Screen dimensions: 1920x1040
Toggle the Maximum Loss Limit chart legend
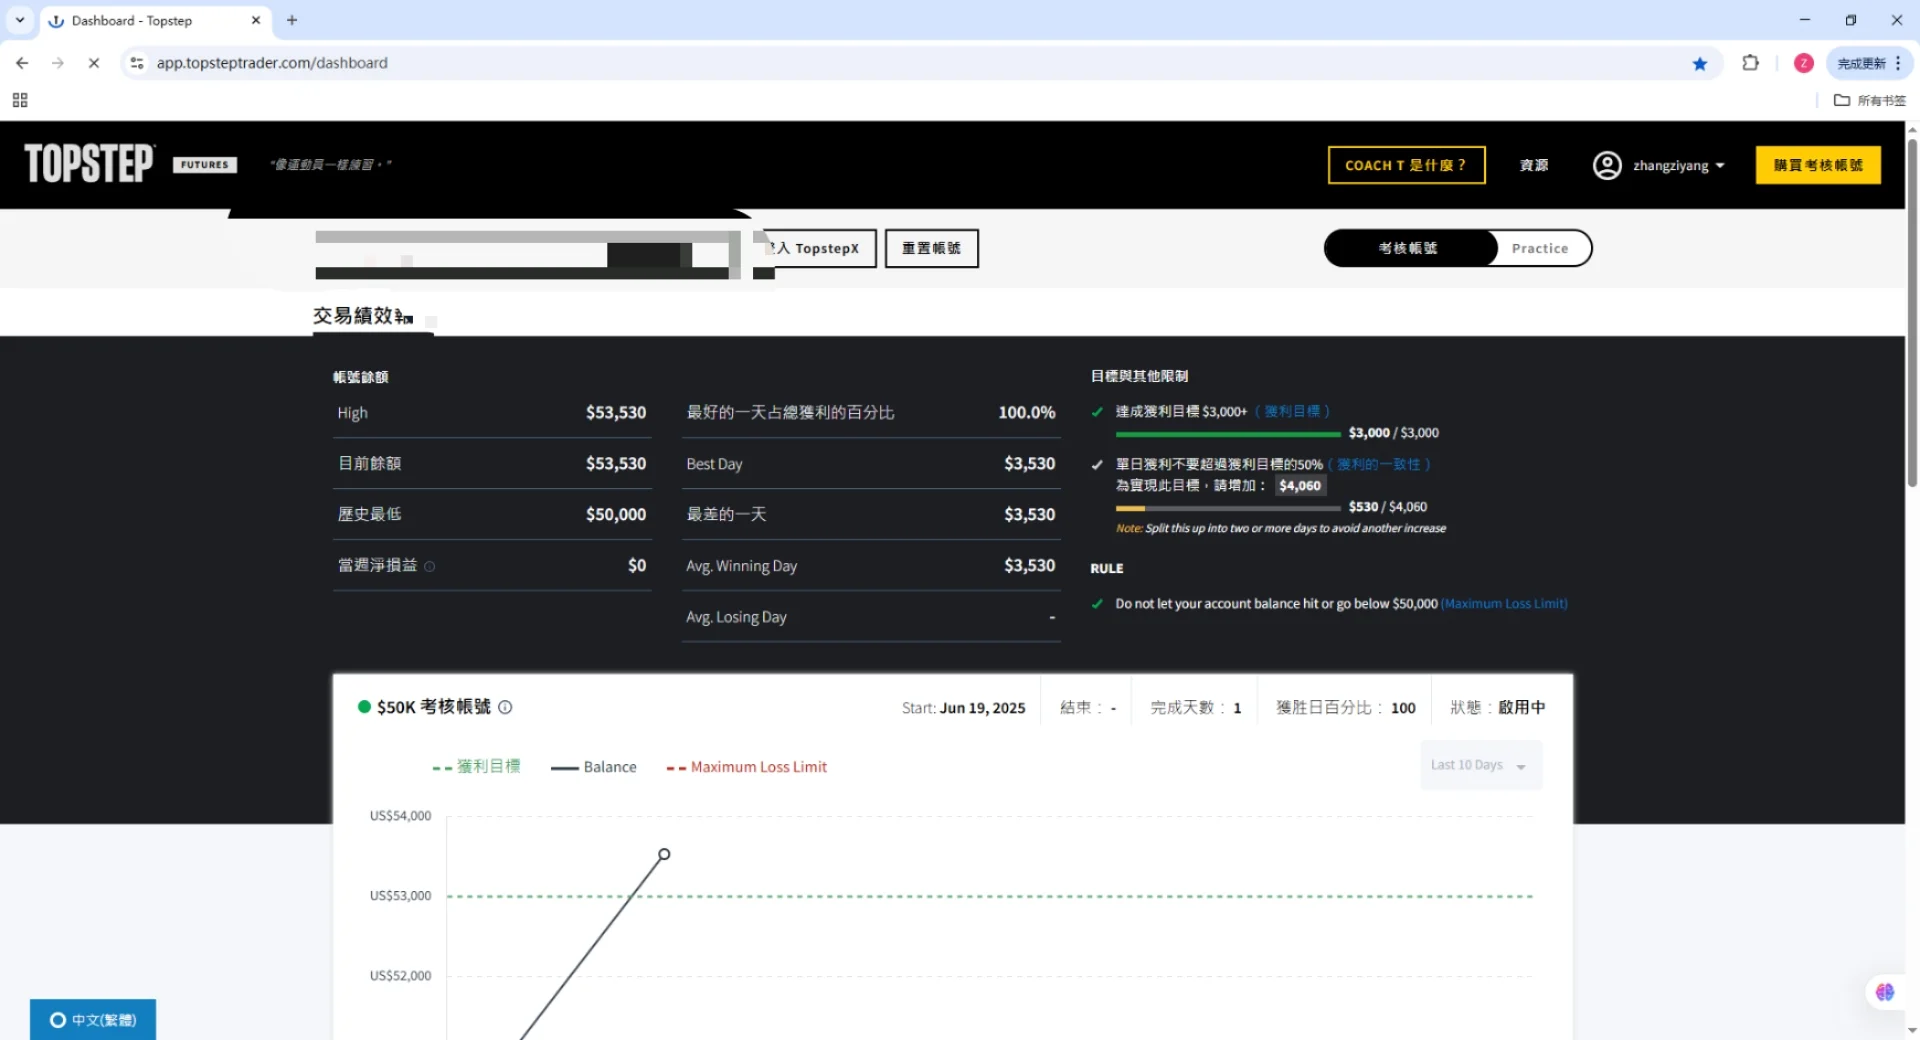(746, 767)
